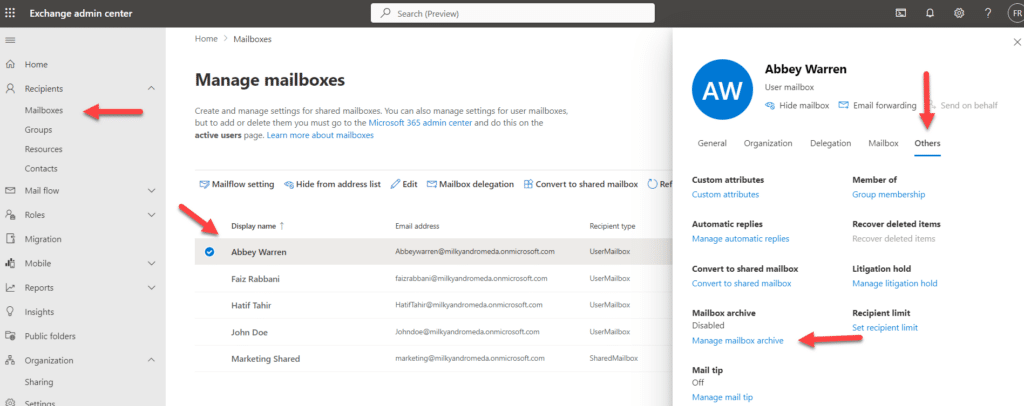This screenshot has height=406, width=1024.
Task: Switch to the Delegation tab
Action: [830, 143]
